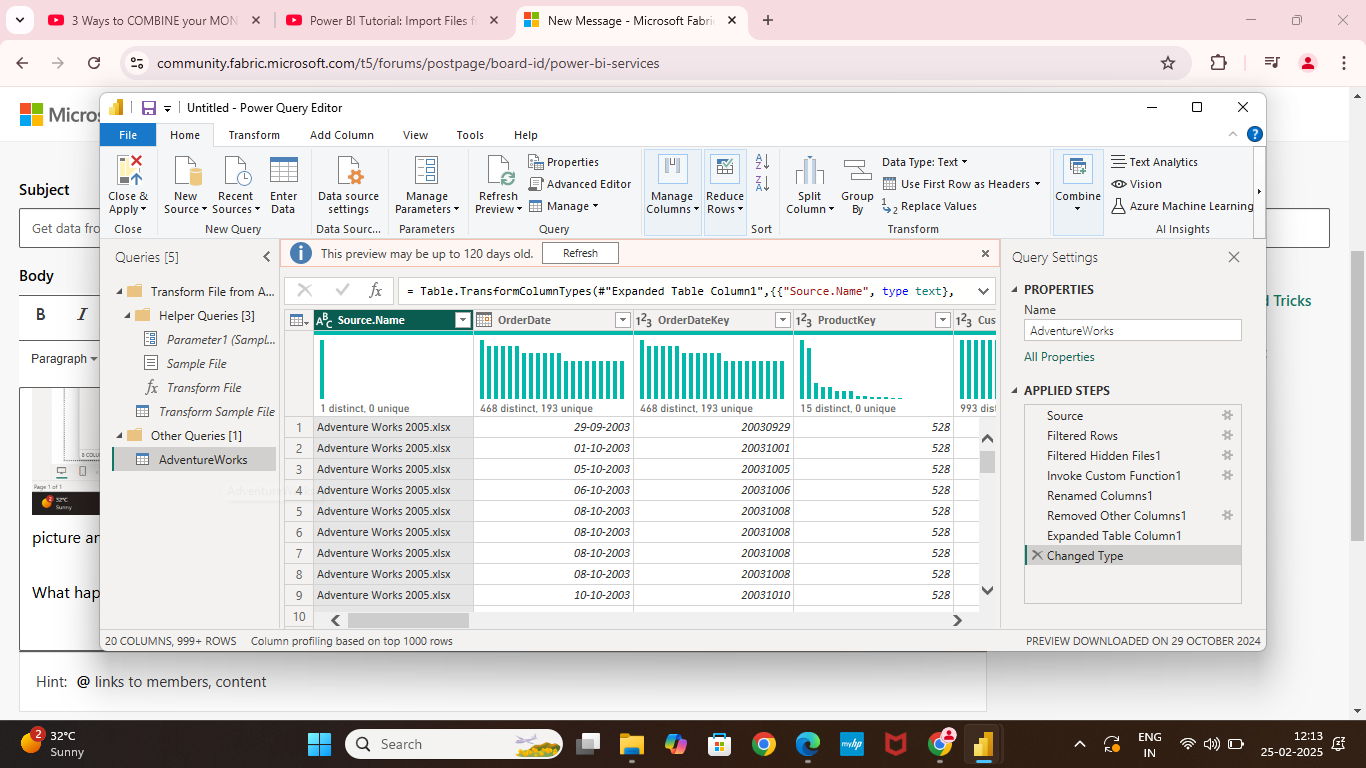This screenshot has height=768, width=1366.
Task: Select the View ribbon tab
Action: 415,135
